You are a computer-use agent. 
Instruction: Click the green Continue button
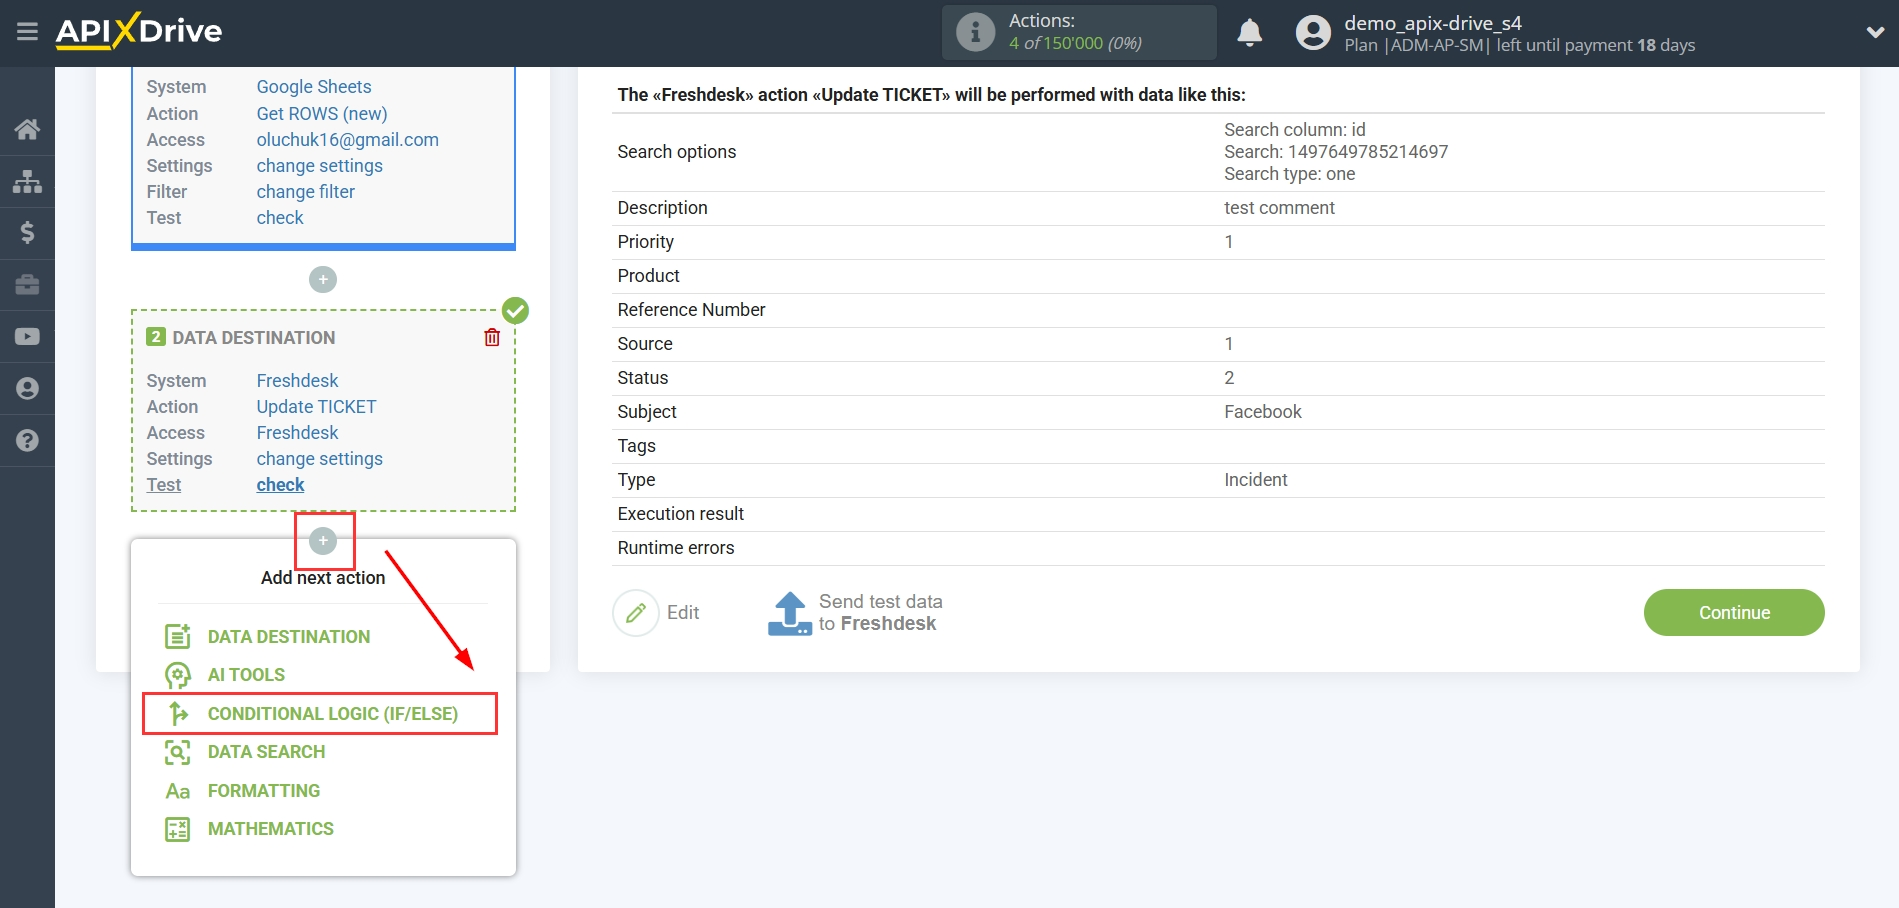pos(1734,613)
